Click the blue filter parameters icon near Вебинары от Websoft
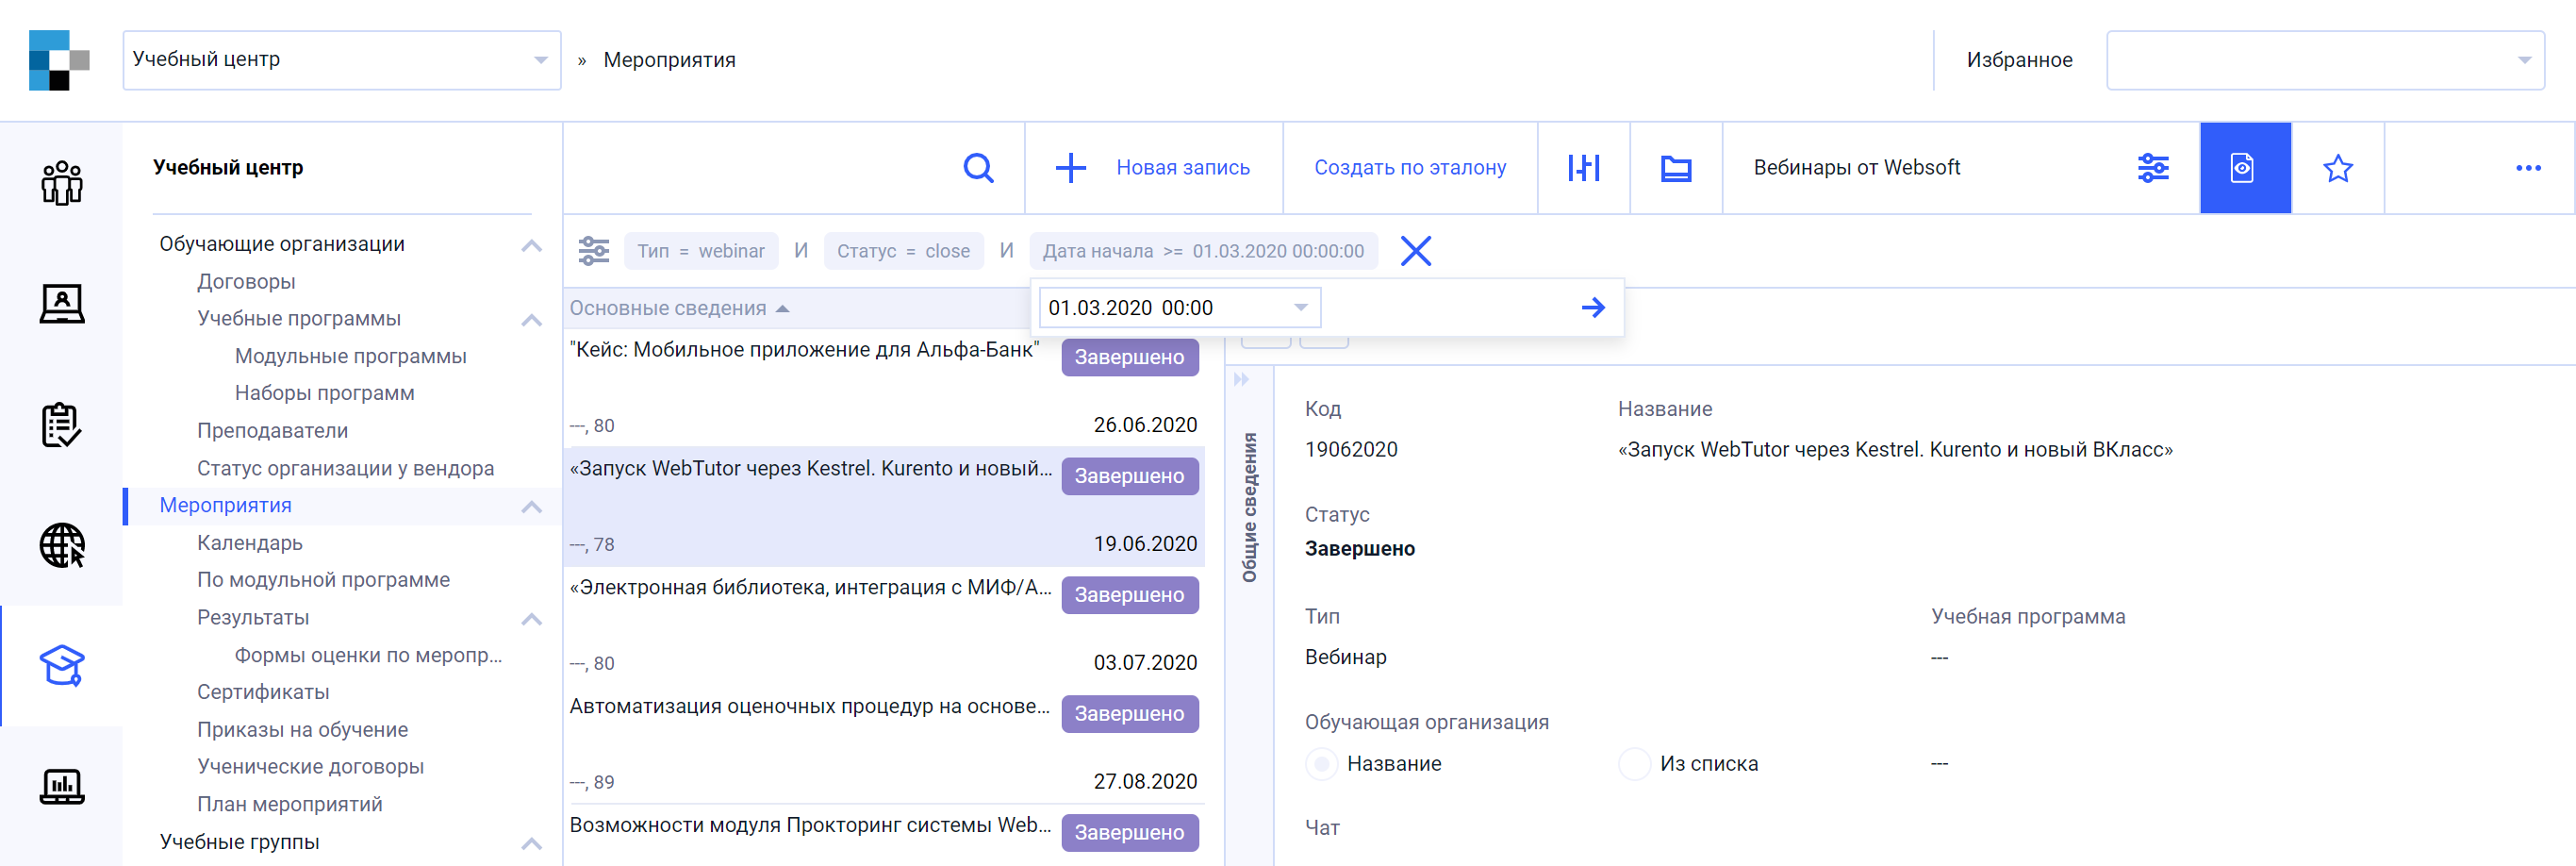2576x866 pixels. click(2154, 167)
